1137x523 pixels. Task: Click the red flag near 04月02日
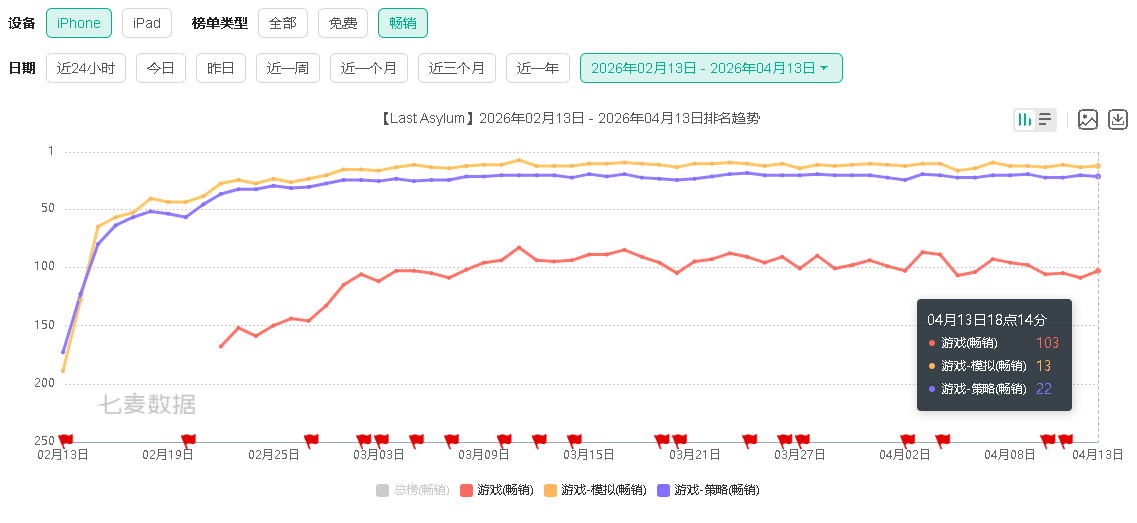click(x=908, y=440)
